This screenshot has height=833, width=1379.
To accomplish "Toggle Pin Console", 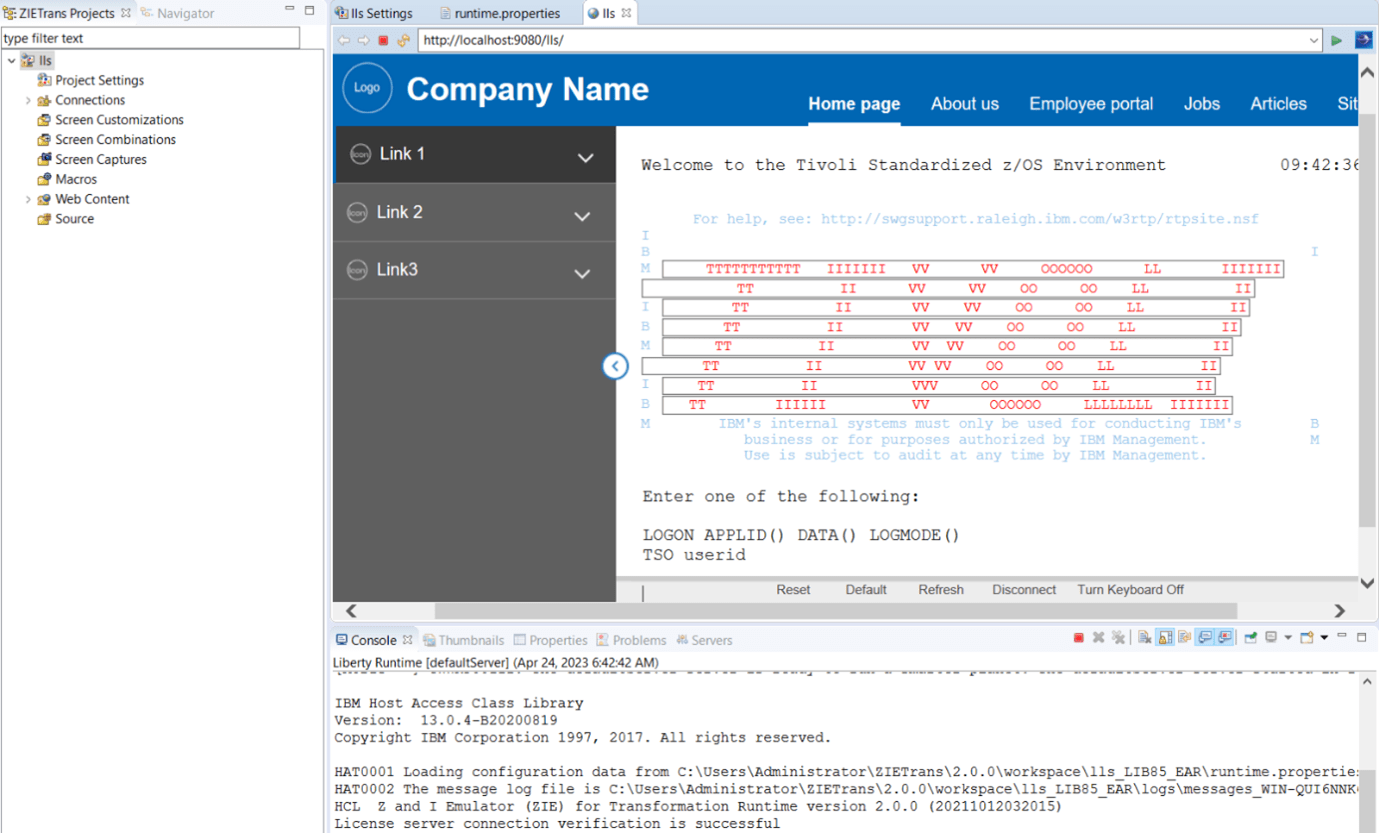I will pyautogui.click(x=1250, y=637).
